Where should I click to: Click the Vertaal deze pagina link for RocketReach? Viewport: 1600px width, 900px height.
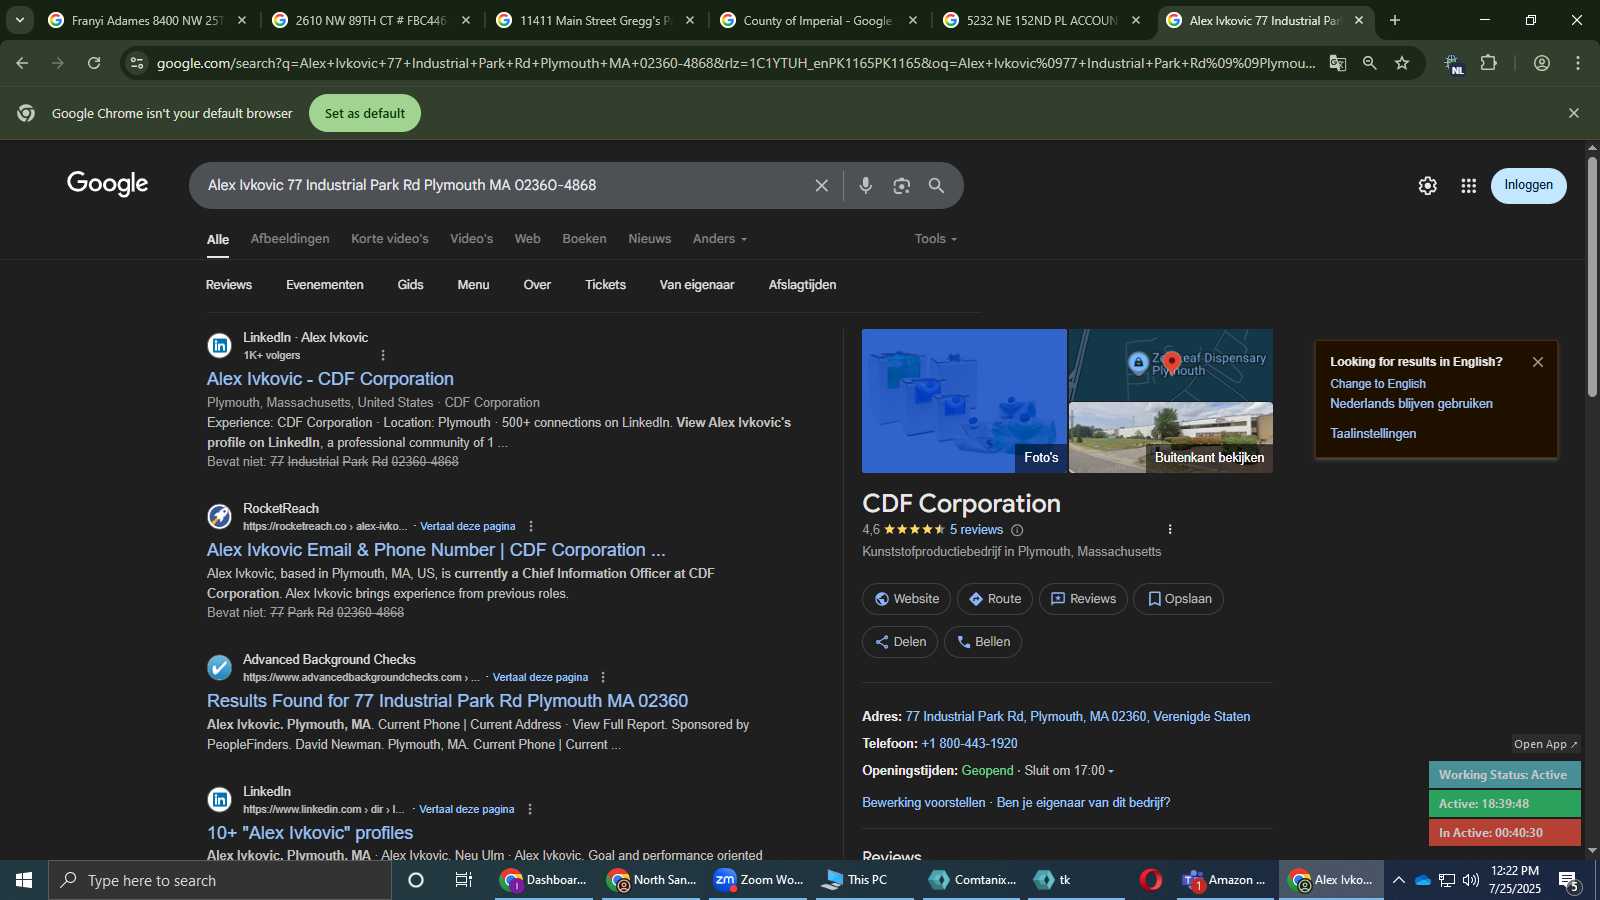click(x=468, y=526)
